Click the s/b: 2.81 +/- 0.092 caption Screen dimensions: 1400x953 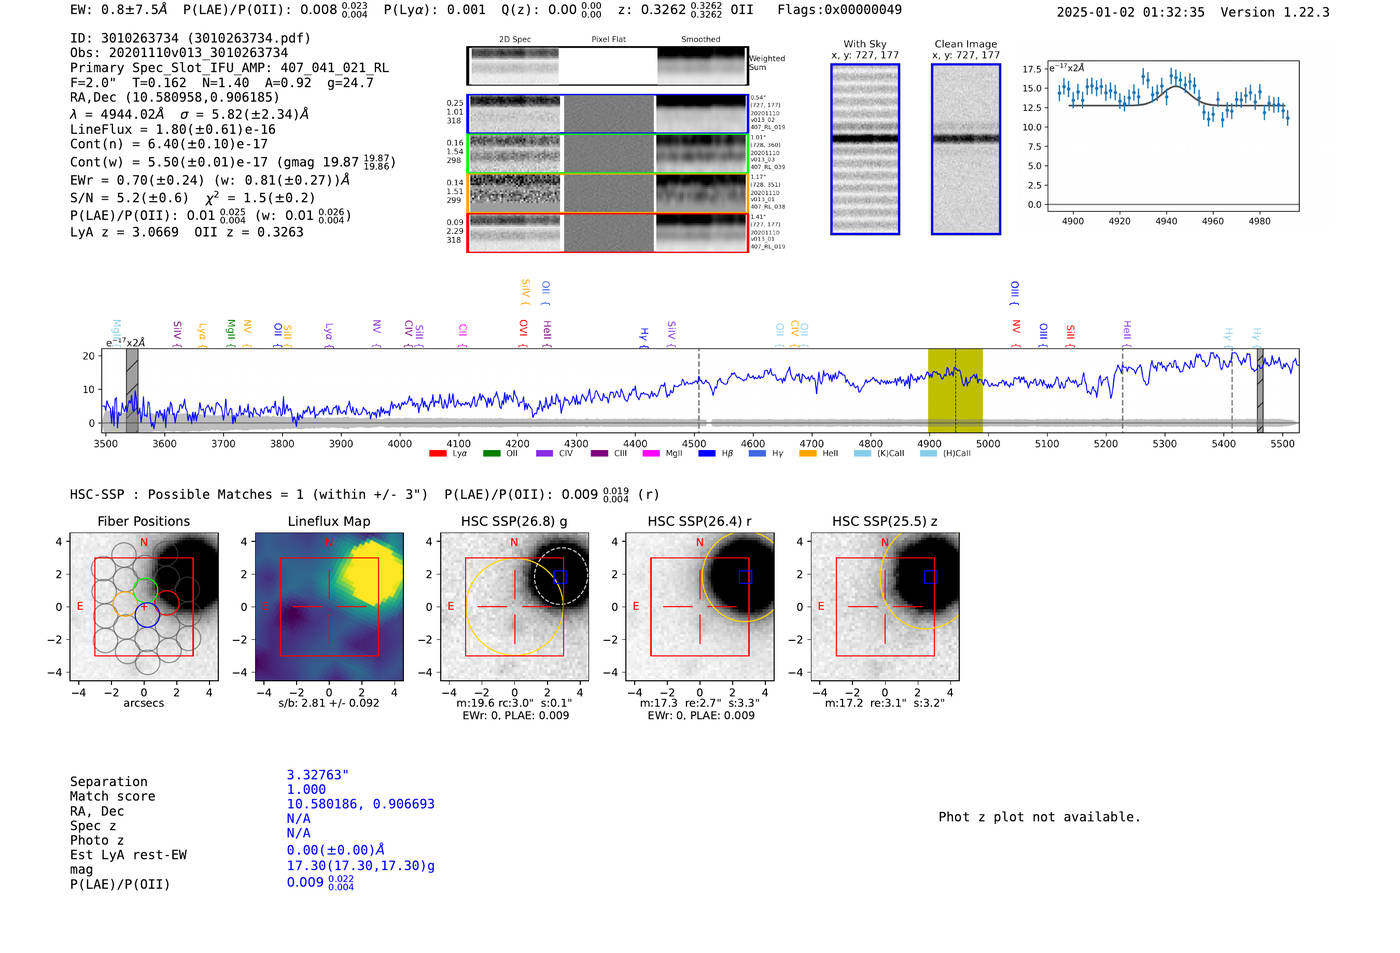(x=329, y=703)
